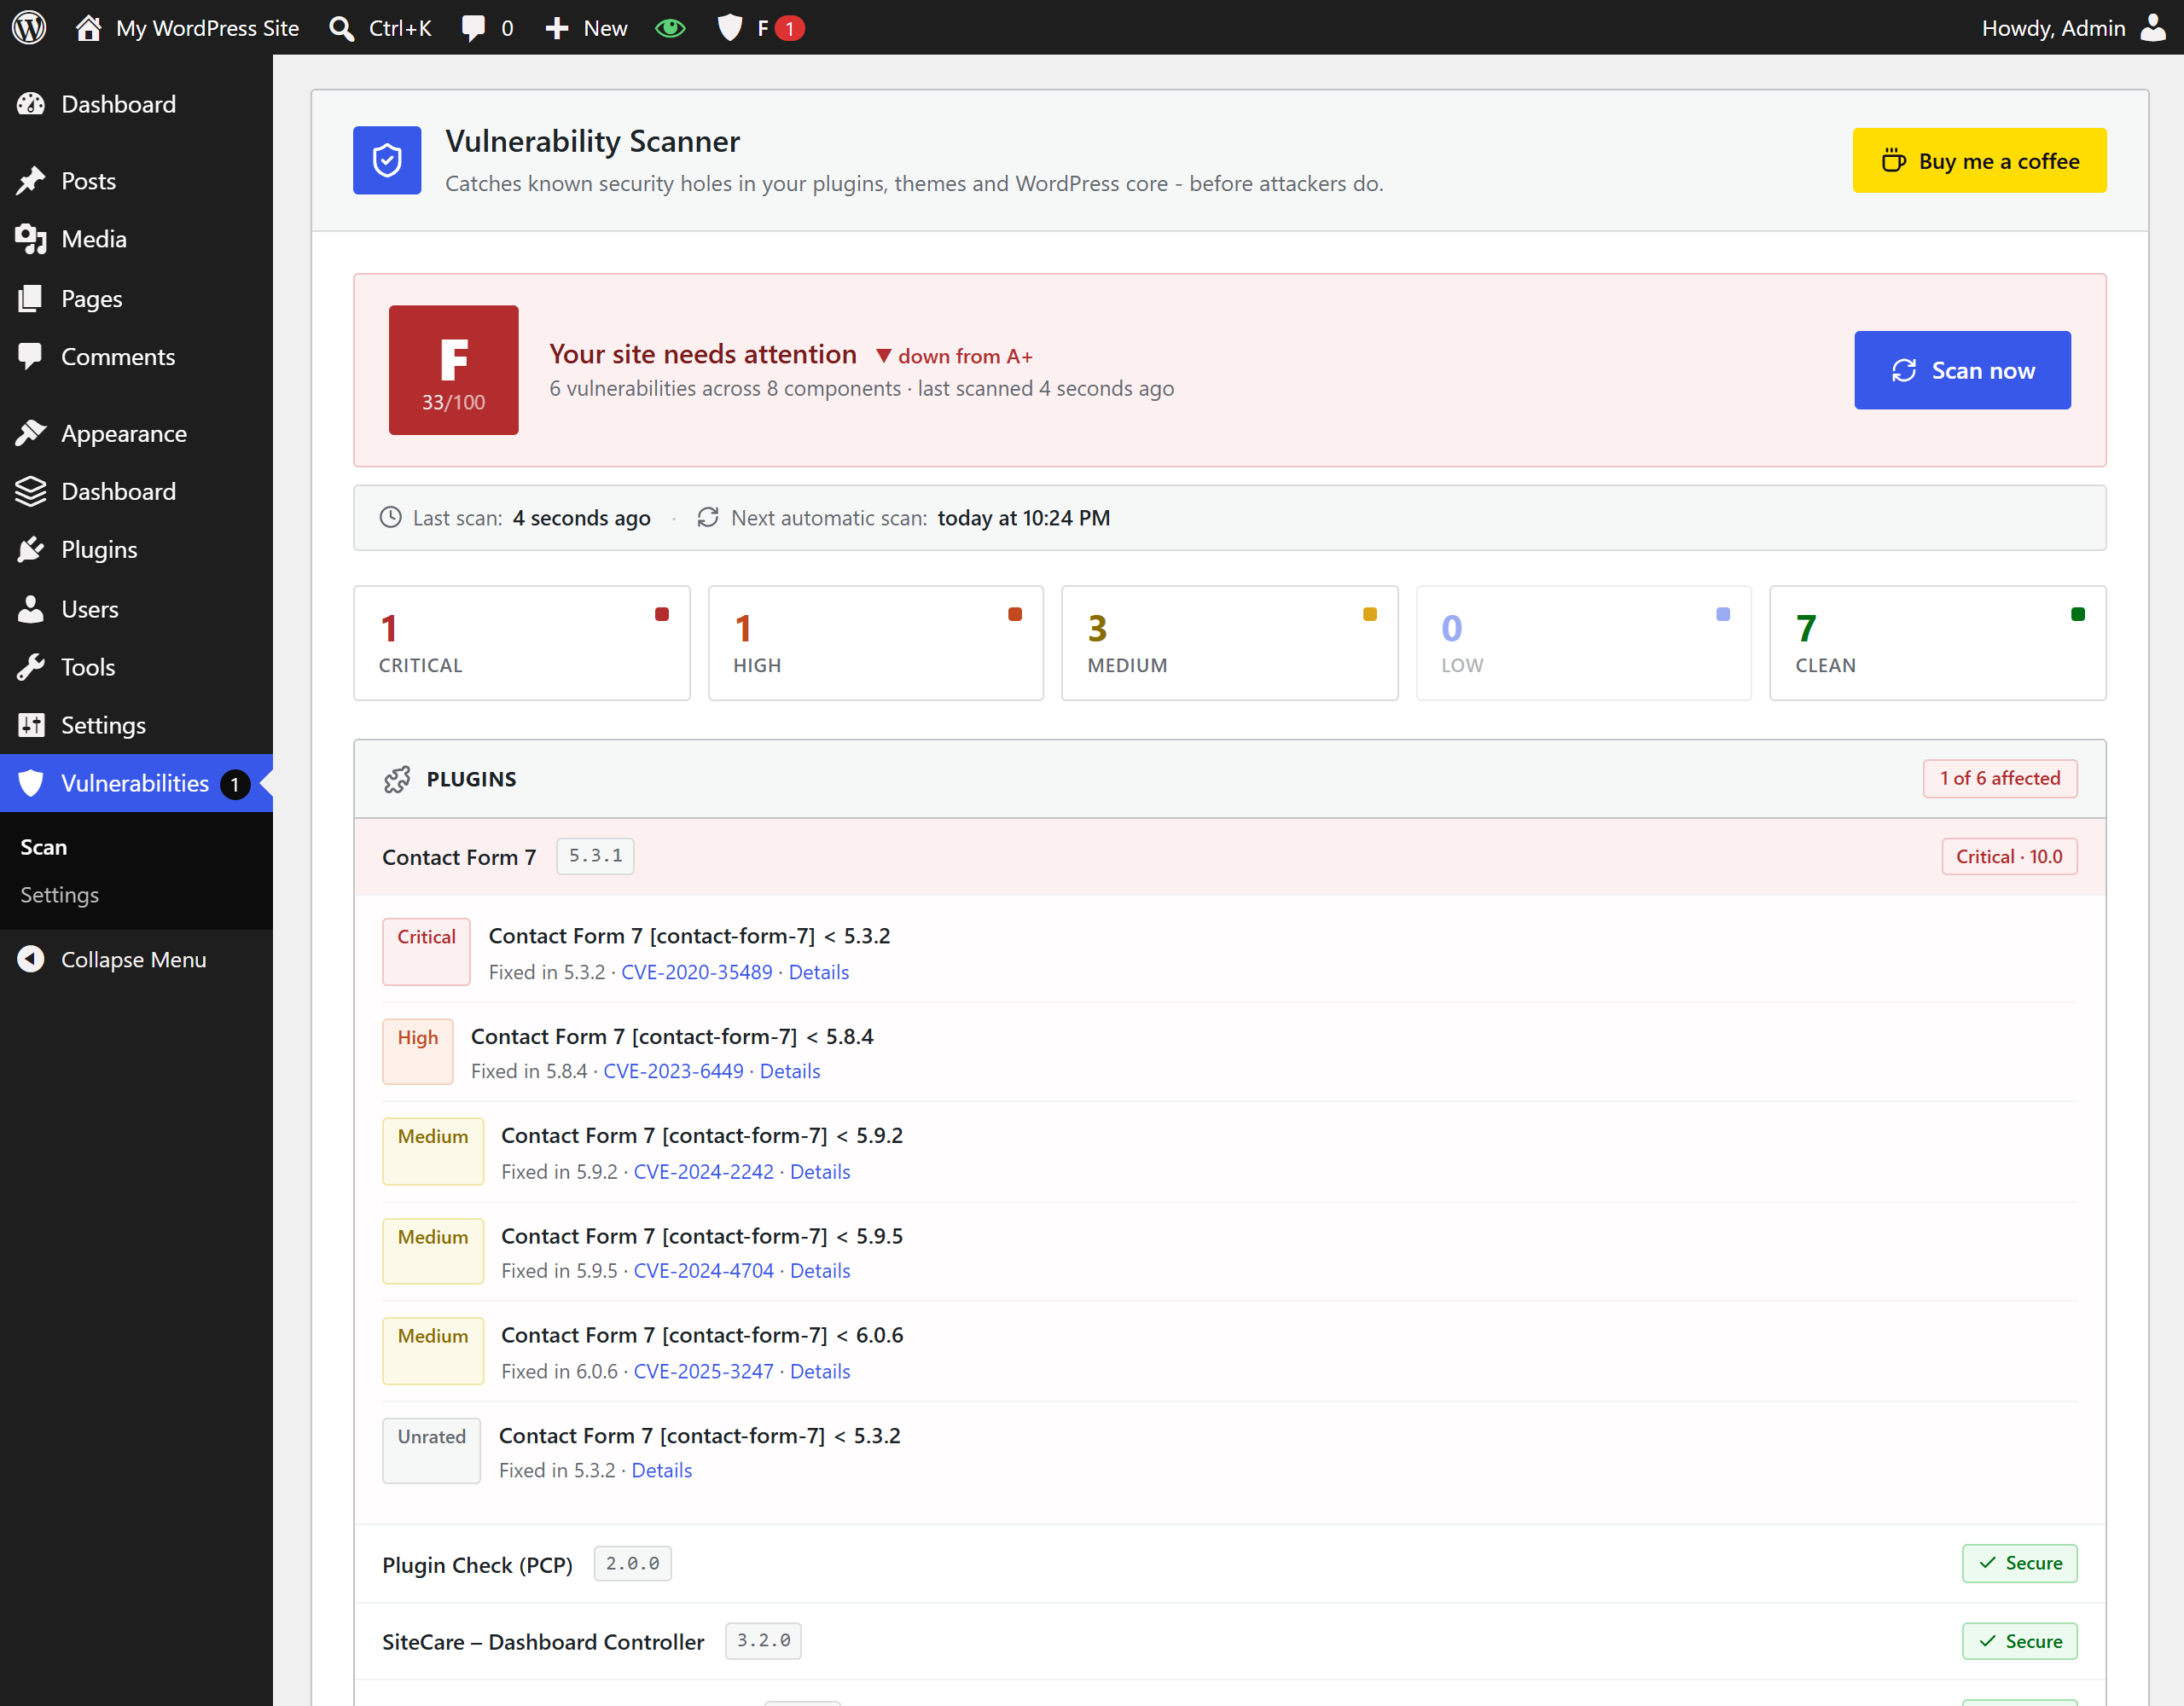This screenshot has height=1706, width=2184.
Task: Open Media library sidebar item
Action: click(x=136, y=239)
